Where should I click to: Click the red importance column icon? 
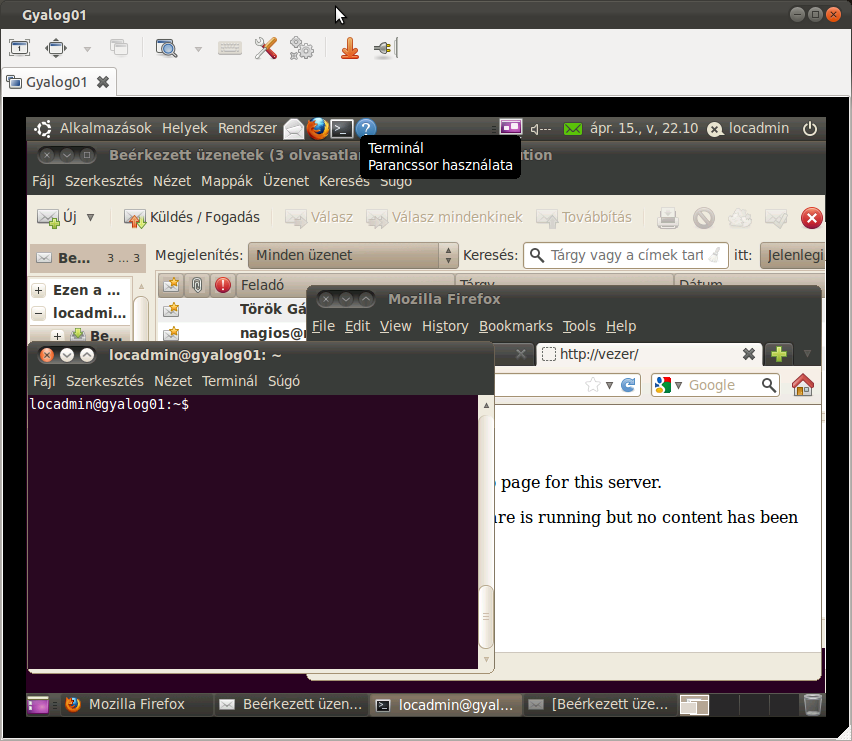[223, 285]
